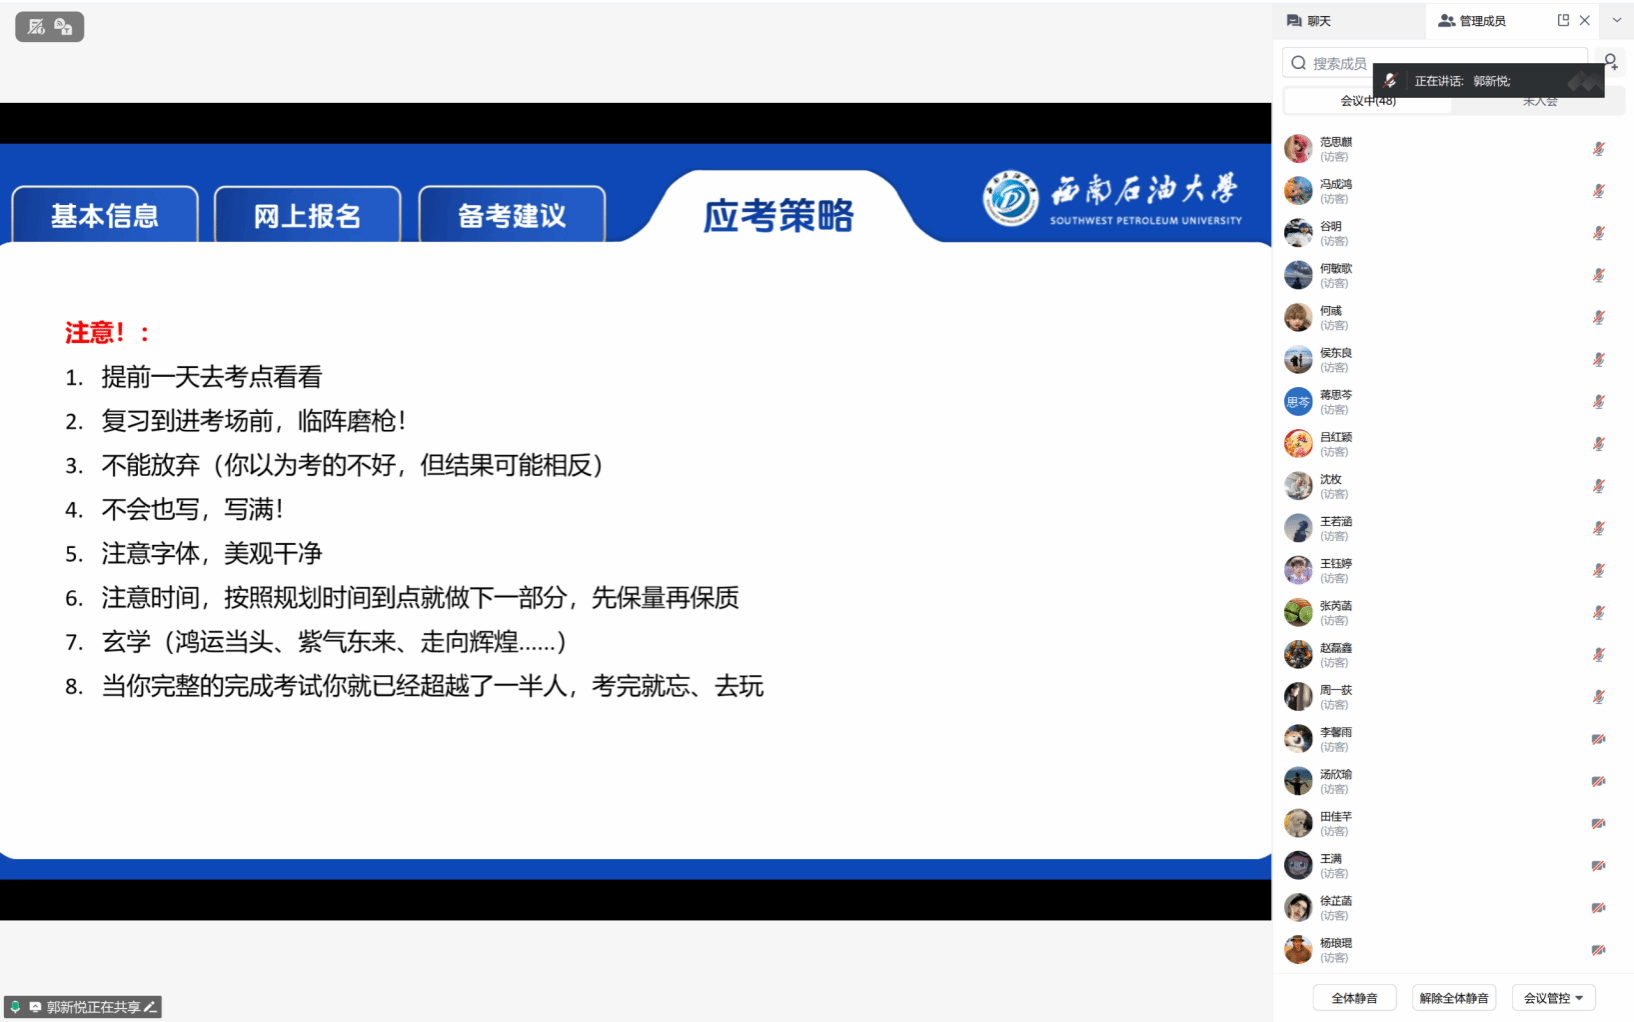
Task: Click 范思麒's avatar in member list
Action: (x=1298, y=149)
